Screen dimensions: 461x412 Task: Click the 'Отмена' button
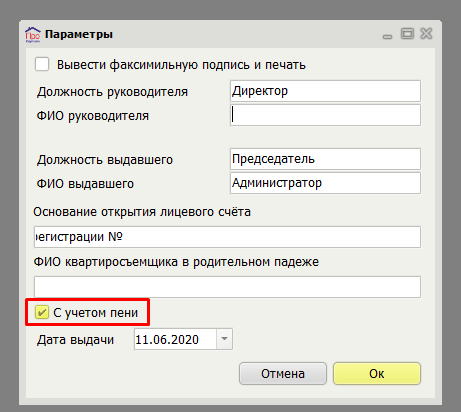[x=283, y=374]
